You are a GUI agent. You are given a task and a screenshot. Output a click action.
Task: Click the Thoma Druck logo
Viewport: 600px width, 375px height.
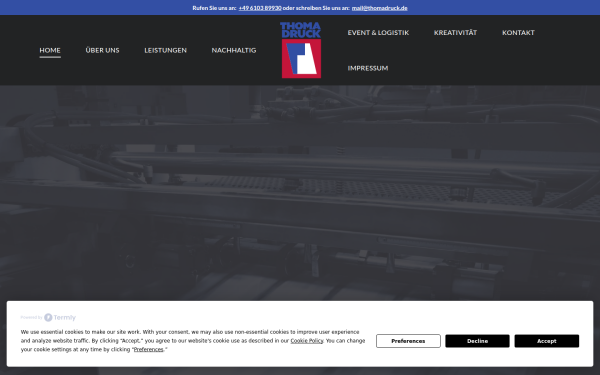coord(301,50)
